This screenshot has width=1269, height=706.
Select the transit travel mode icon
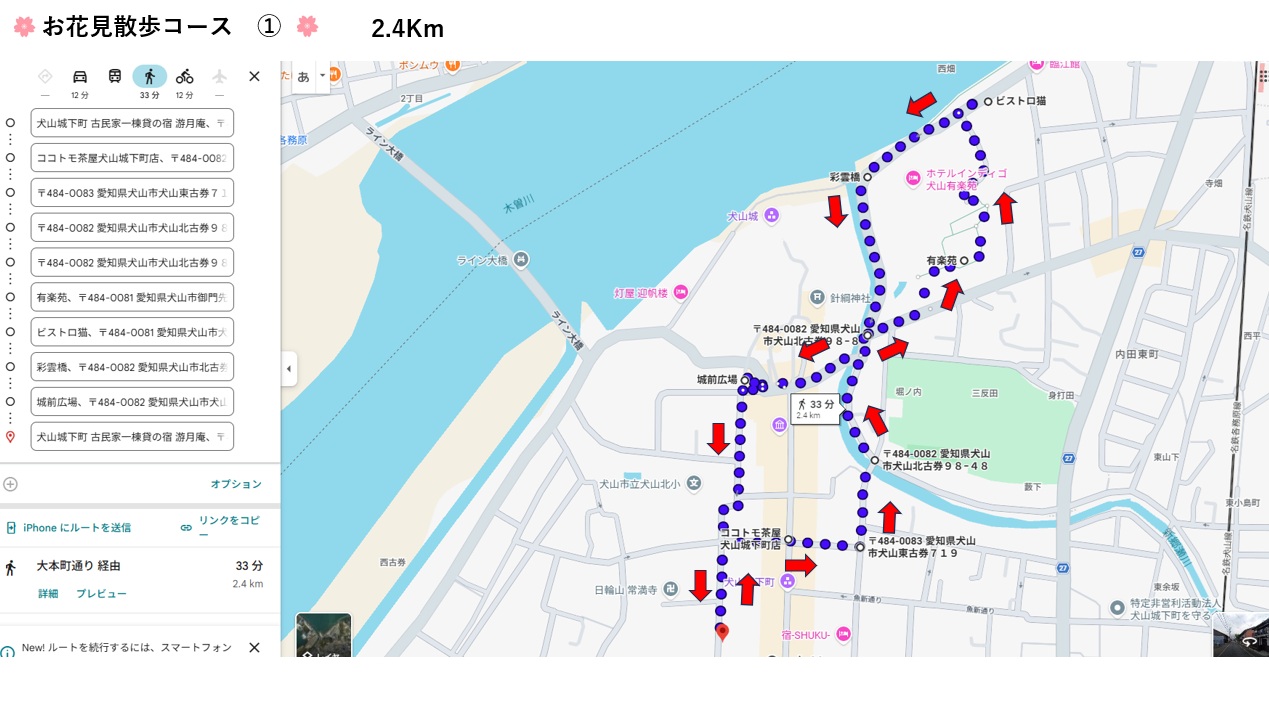click(x=115, y=77)
